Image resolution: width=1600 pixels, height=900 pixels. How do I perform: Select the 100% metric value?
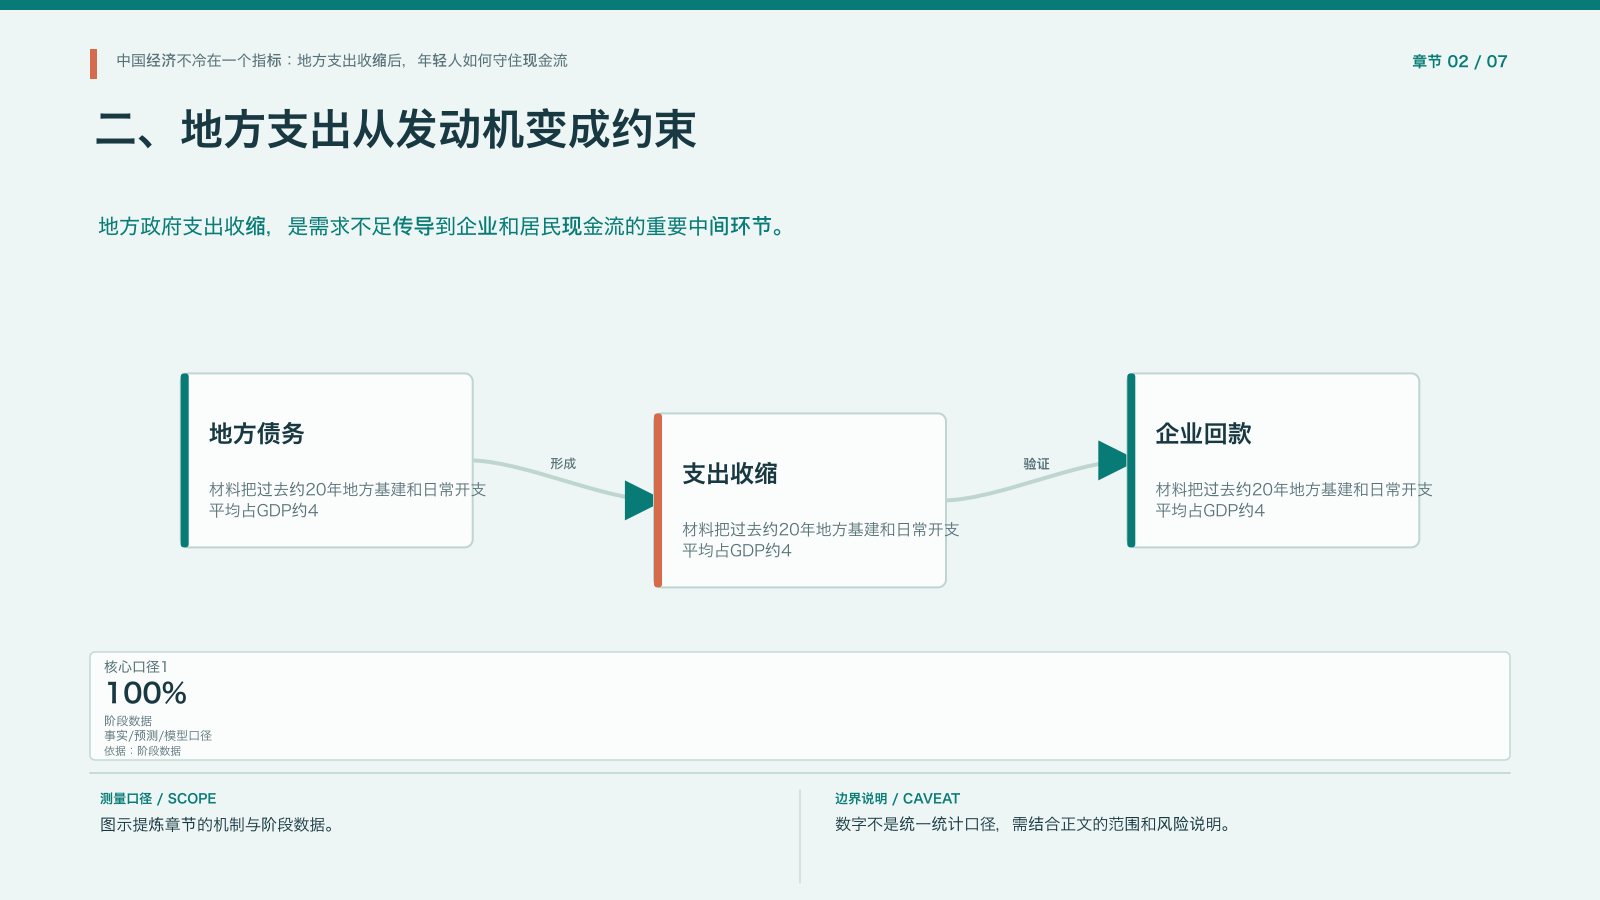(x=146, y=693)
